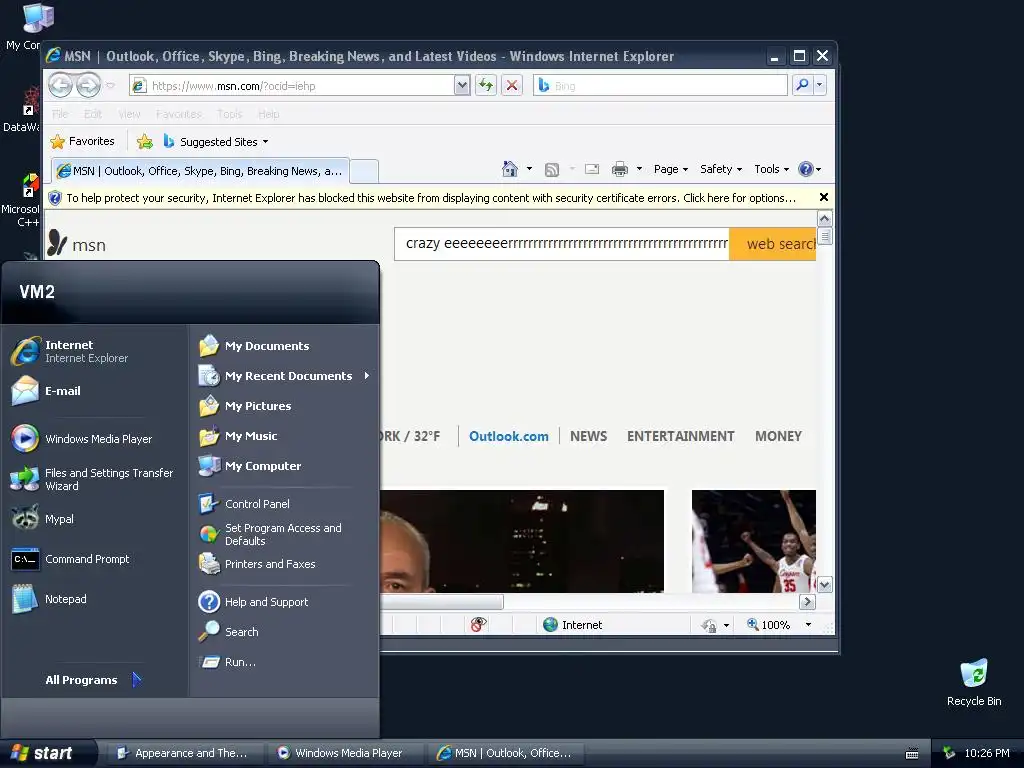This screenshot has width=1024, height=768.
Task: Click the Add to Favorites Bar star icon
Action: pos(144,141)
